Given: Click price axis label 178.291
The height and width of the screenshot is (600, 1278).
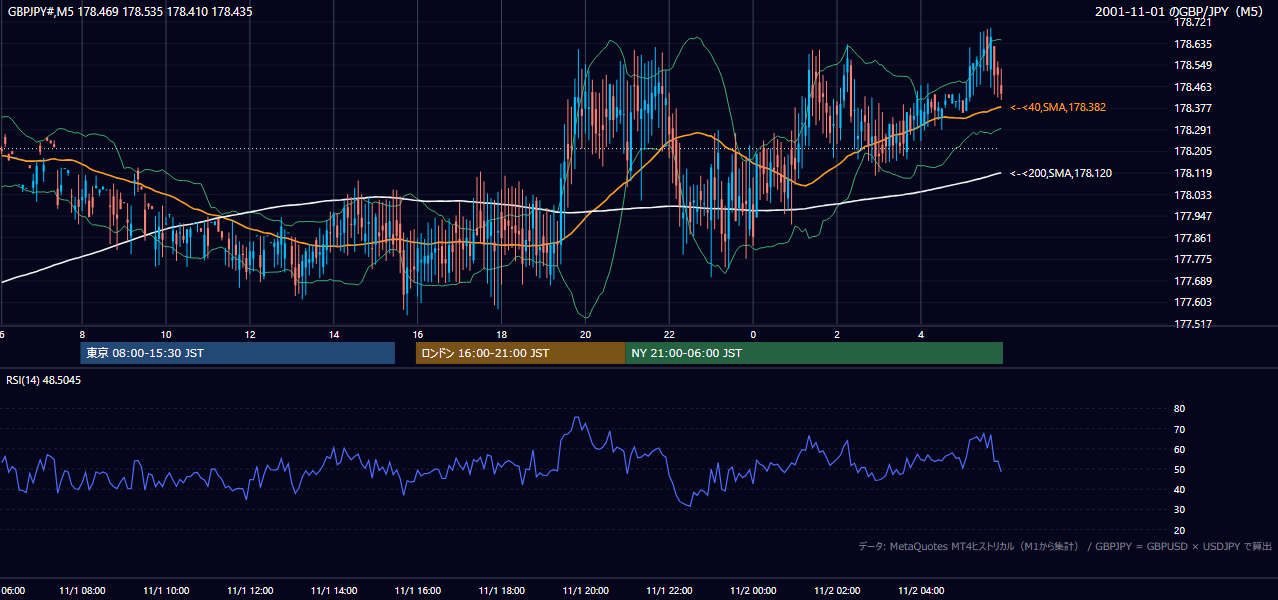Looking at the screenshot, I should (1193, 130).
